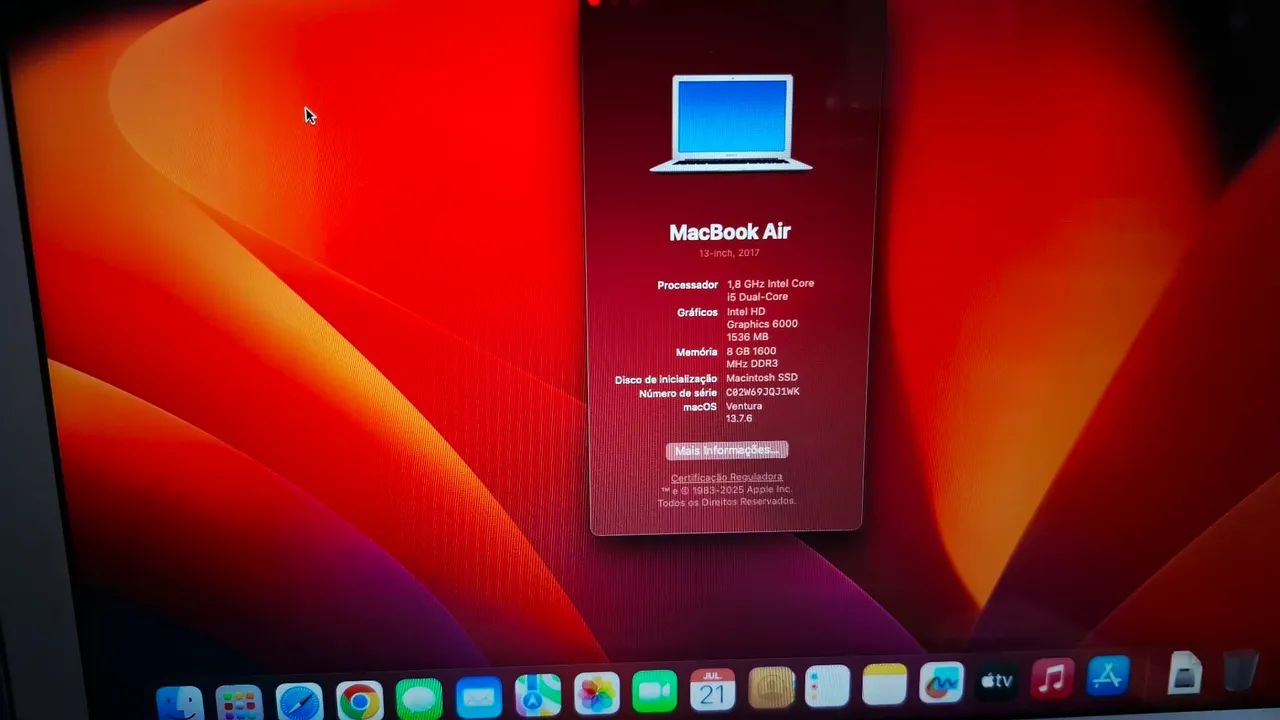Image resolution: width=1280 pixels, height=720 pixels.
Task: Open the Mail app in the Dock
Action: pyautogui.click(x=479, y=698)
